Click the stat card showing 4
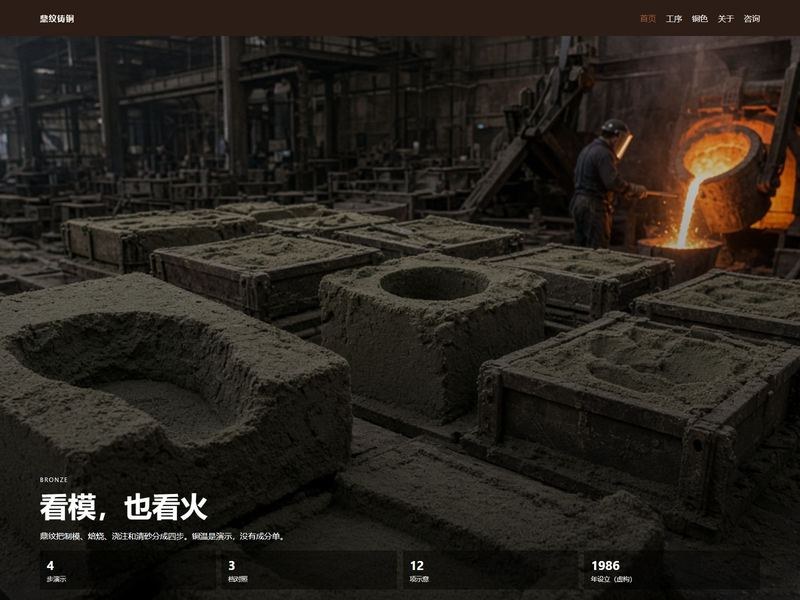 tap(128, 570)
